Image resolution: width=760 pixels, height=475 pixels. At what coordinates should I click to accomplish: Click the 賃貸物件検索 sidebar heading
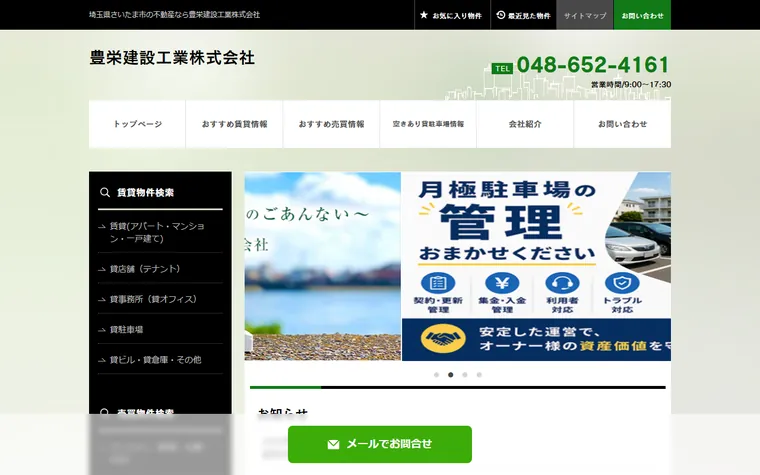(x=145, y=192)
